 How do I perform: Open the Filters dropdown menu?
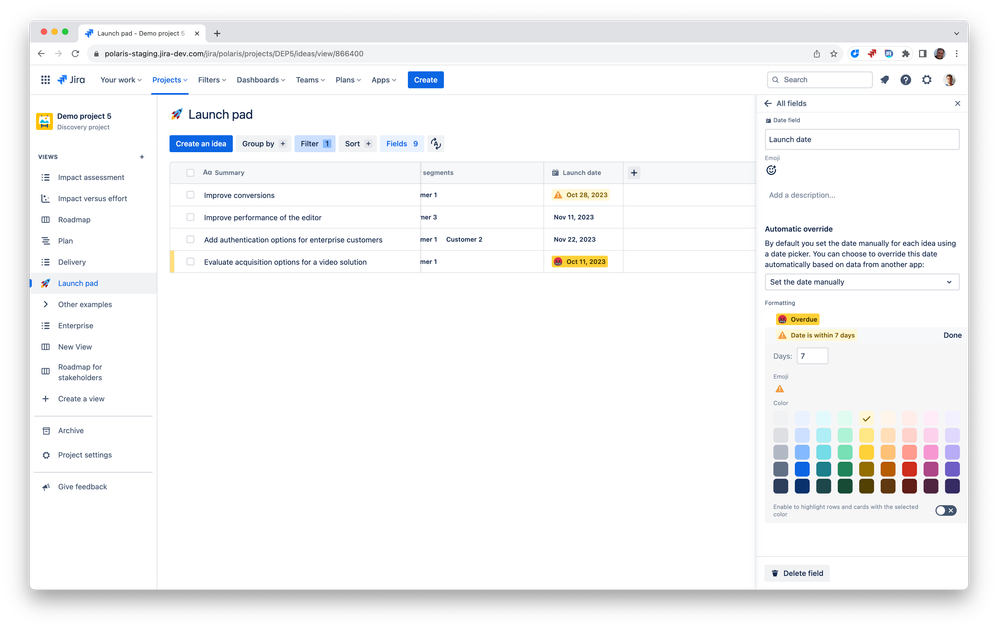pyautogui.click(x=211, y=80)
